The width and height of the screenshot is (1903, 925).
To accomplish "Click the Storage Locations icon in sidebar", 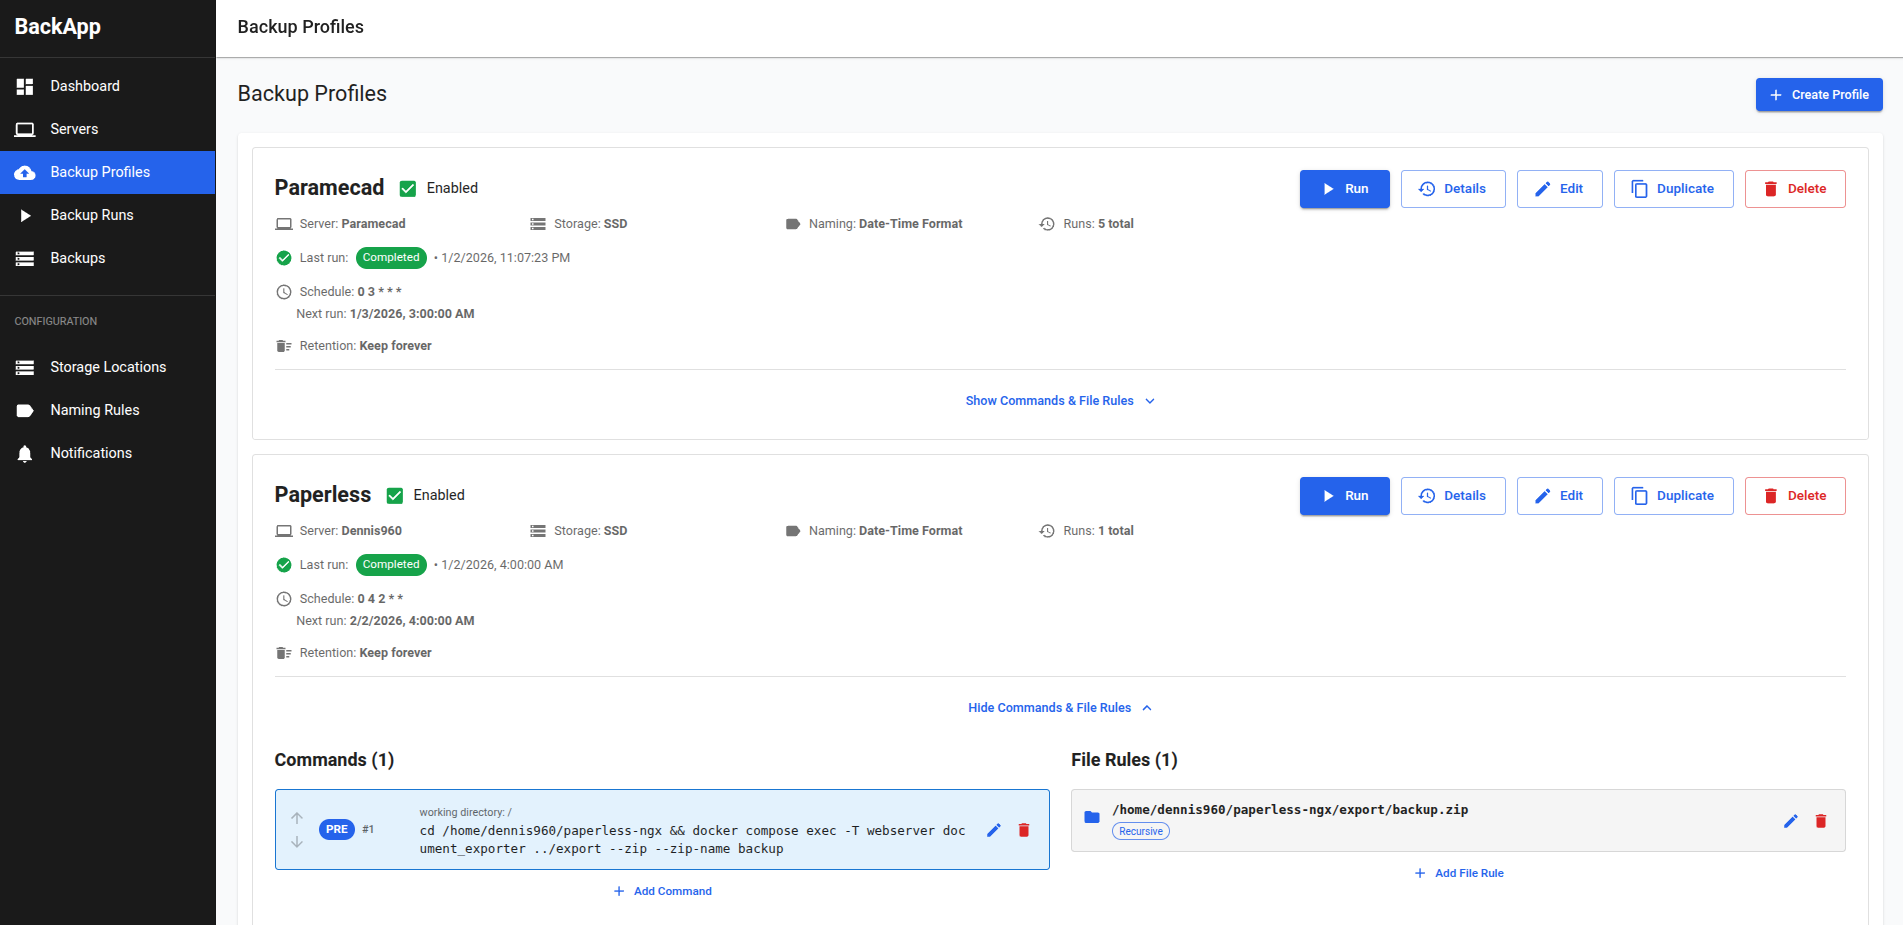I will tap(25, 367).
